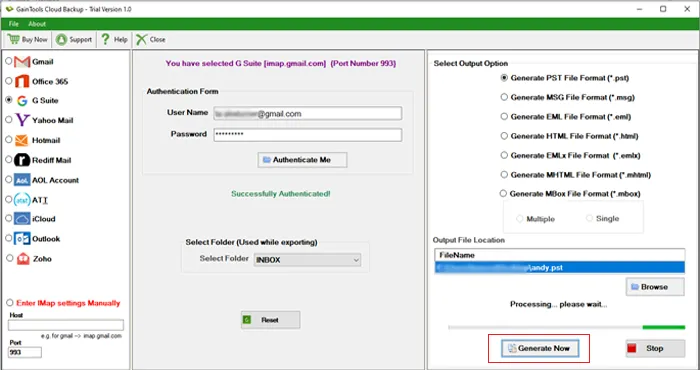
Task: Choose the Yahoo Mail radio button
Action: pos(8,120)
